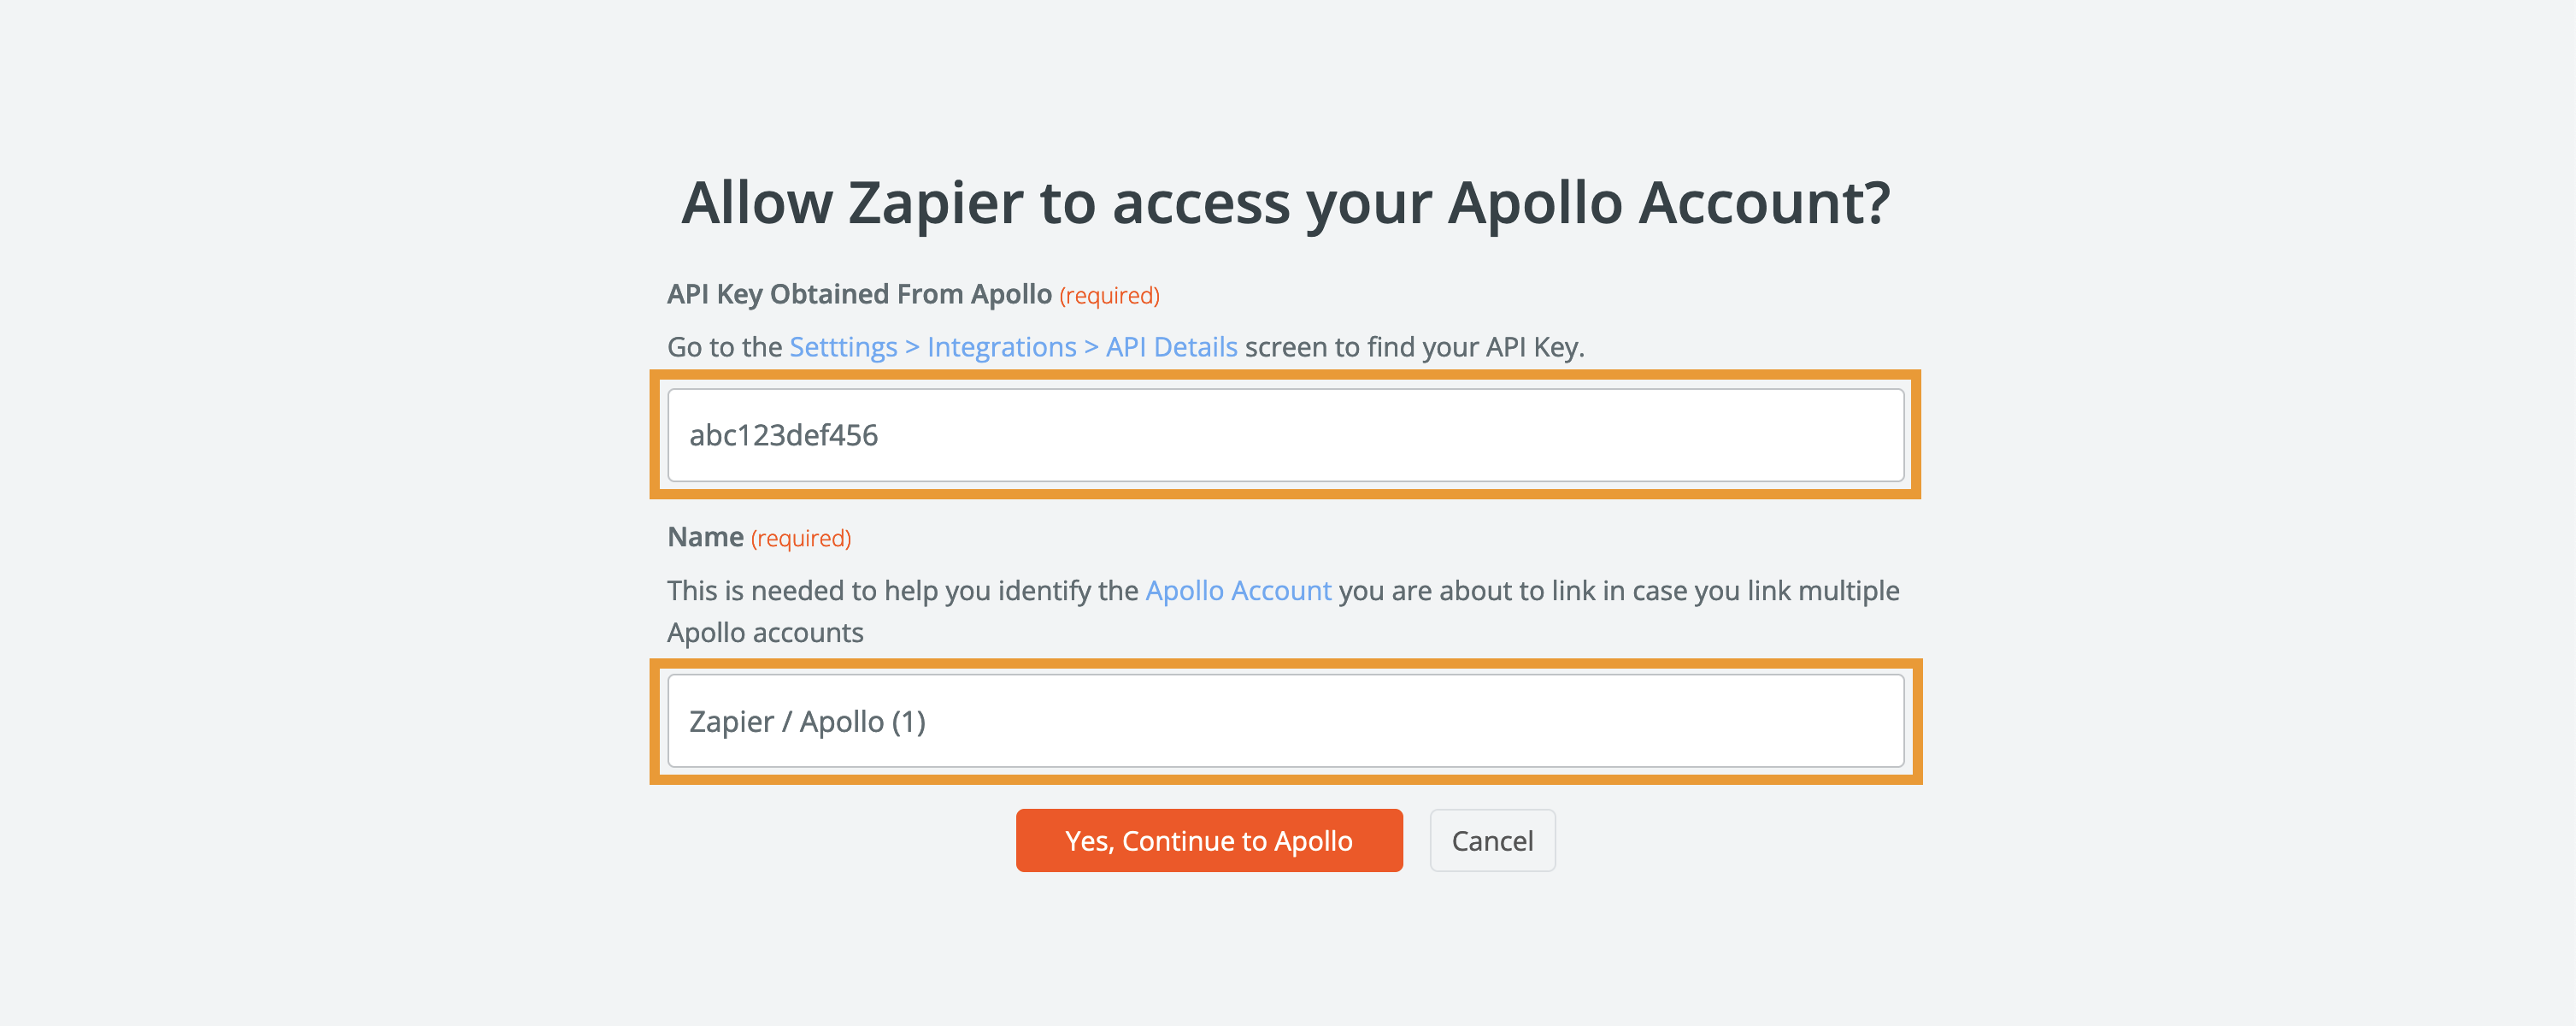Follow the Apollo Account hyperlink
This screenshot has height=1026, width=2576.
(1238, 591)
